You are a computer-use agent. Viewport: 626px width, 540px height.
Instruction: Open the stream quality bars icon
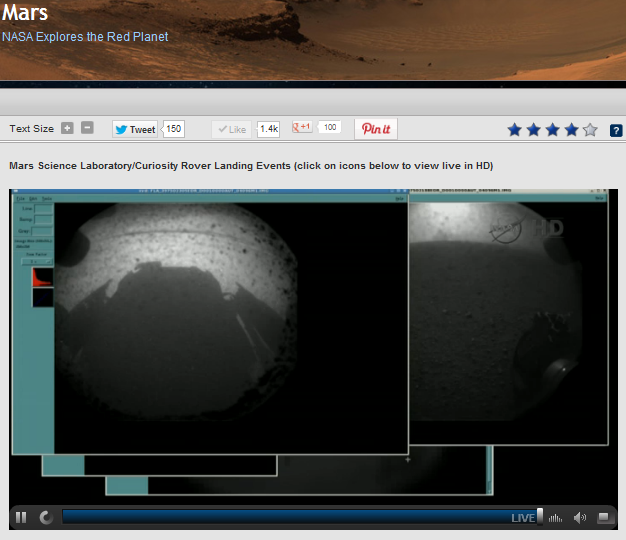tap(556, 518)
